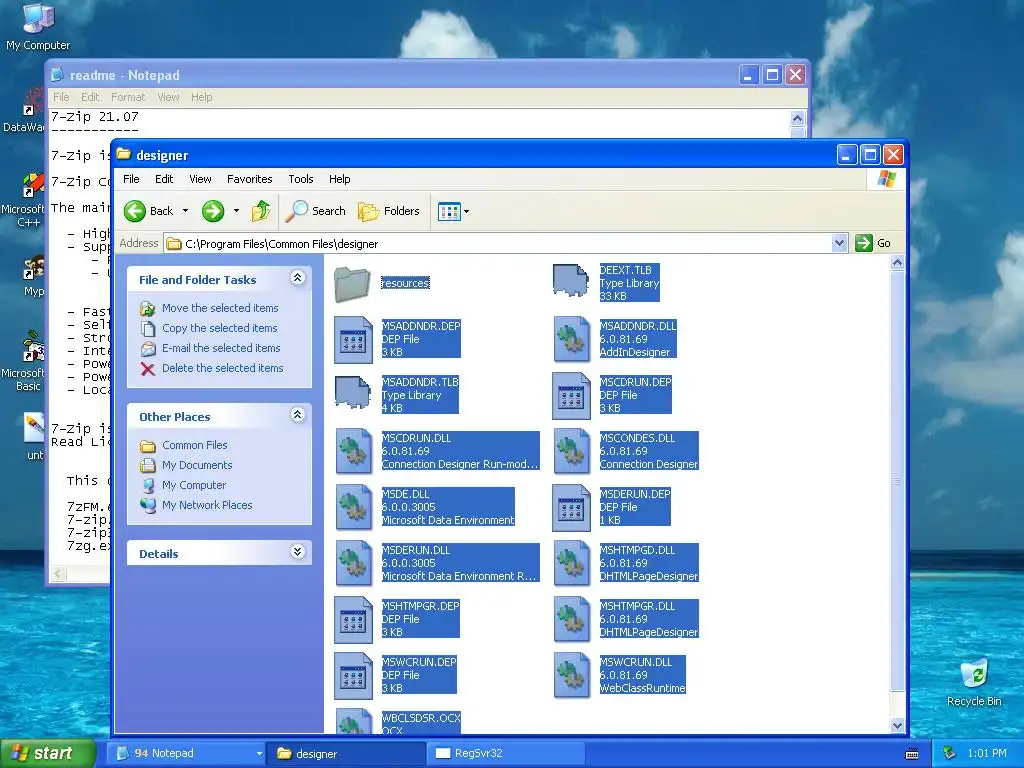Image resolution: width=1024 pixels, height=768 pixels.
Task: Click the designer taskbar button
Action: 347,754
